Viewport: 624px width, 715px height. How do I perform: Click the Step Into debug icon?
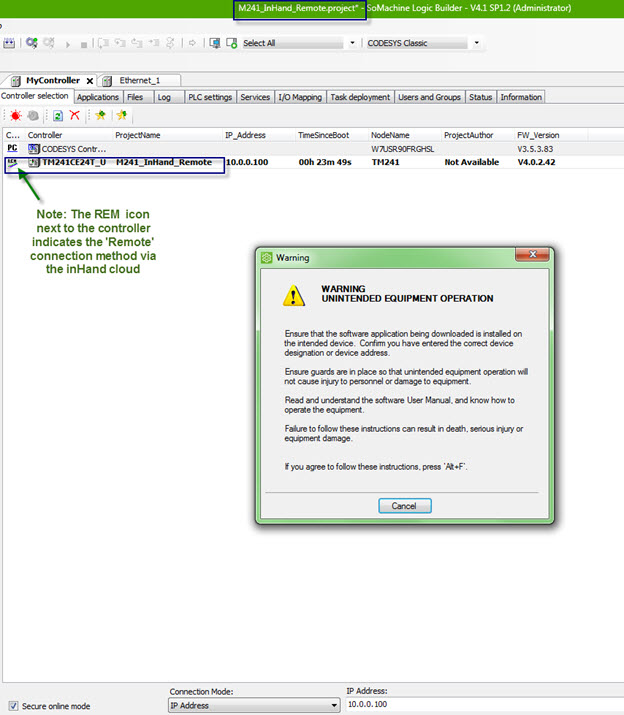(x=120, y=43)
